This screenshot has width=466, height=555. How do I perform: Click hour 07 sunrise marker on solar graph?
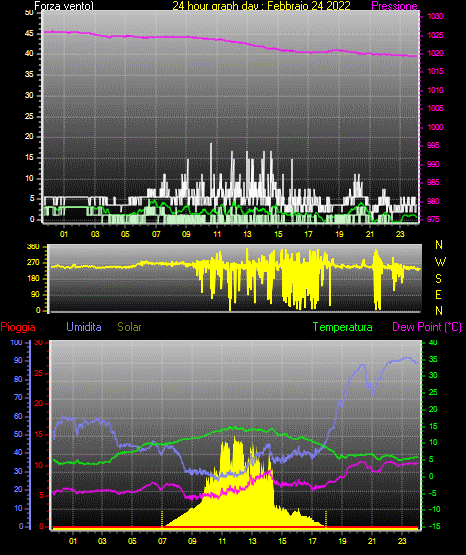[162, 519]
